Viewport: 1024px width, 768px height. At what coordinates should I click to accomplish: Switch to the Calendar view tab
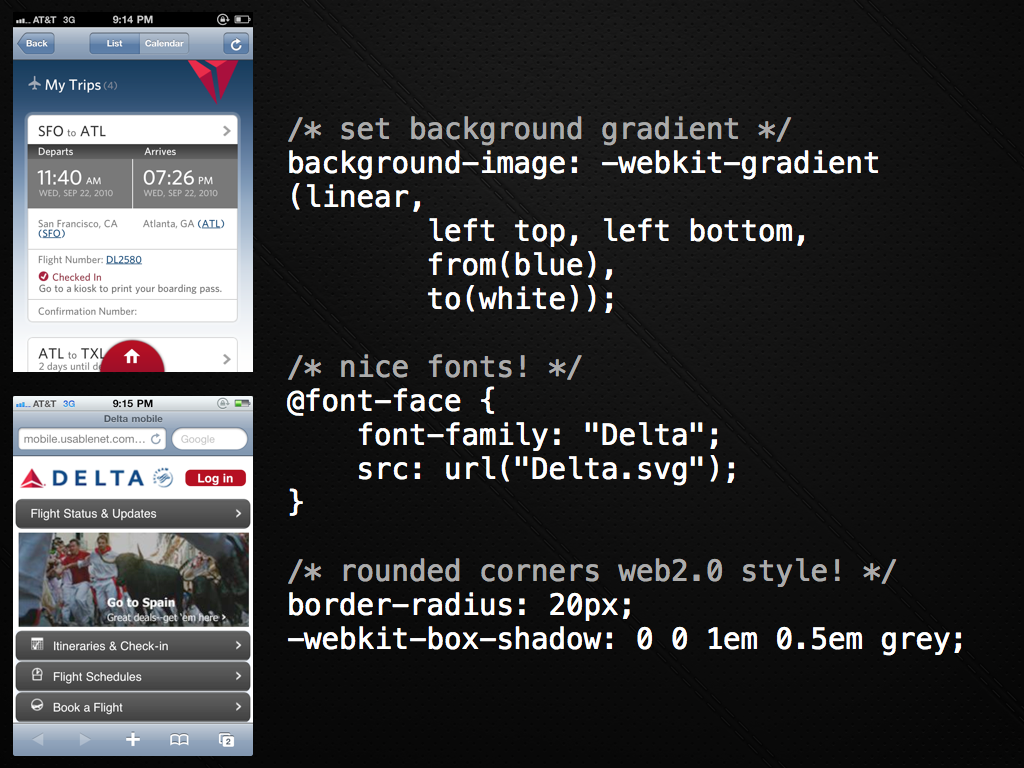click(164, 43)
